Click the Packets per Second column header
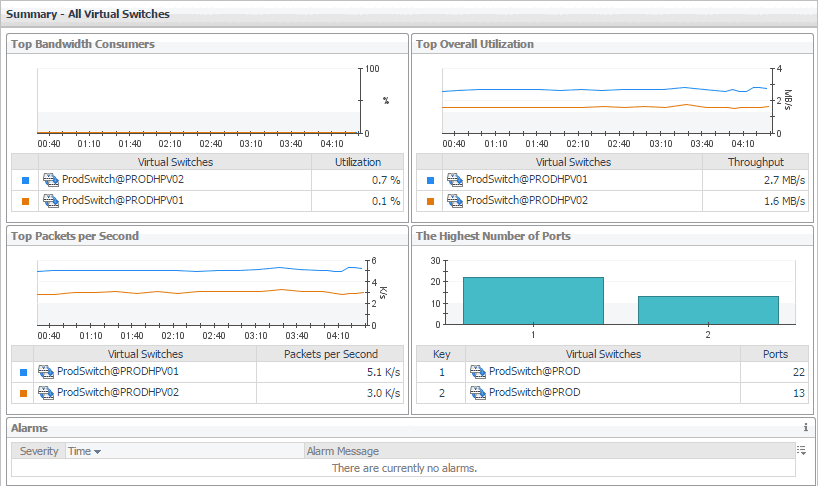The width and height of the screenshot is (818, 486). tap(331, 354)
